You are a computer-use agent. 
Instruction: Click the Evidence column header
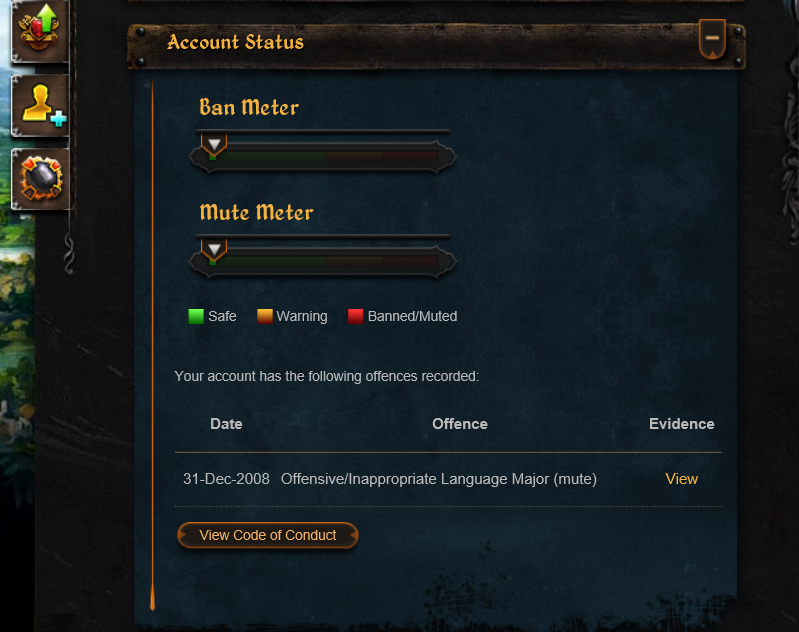pyautogui.click(x=681, y=424)
